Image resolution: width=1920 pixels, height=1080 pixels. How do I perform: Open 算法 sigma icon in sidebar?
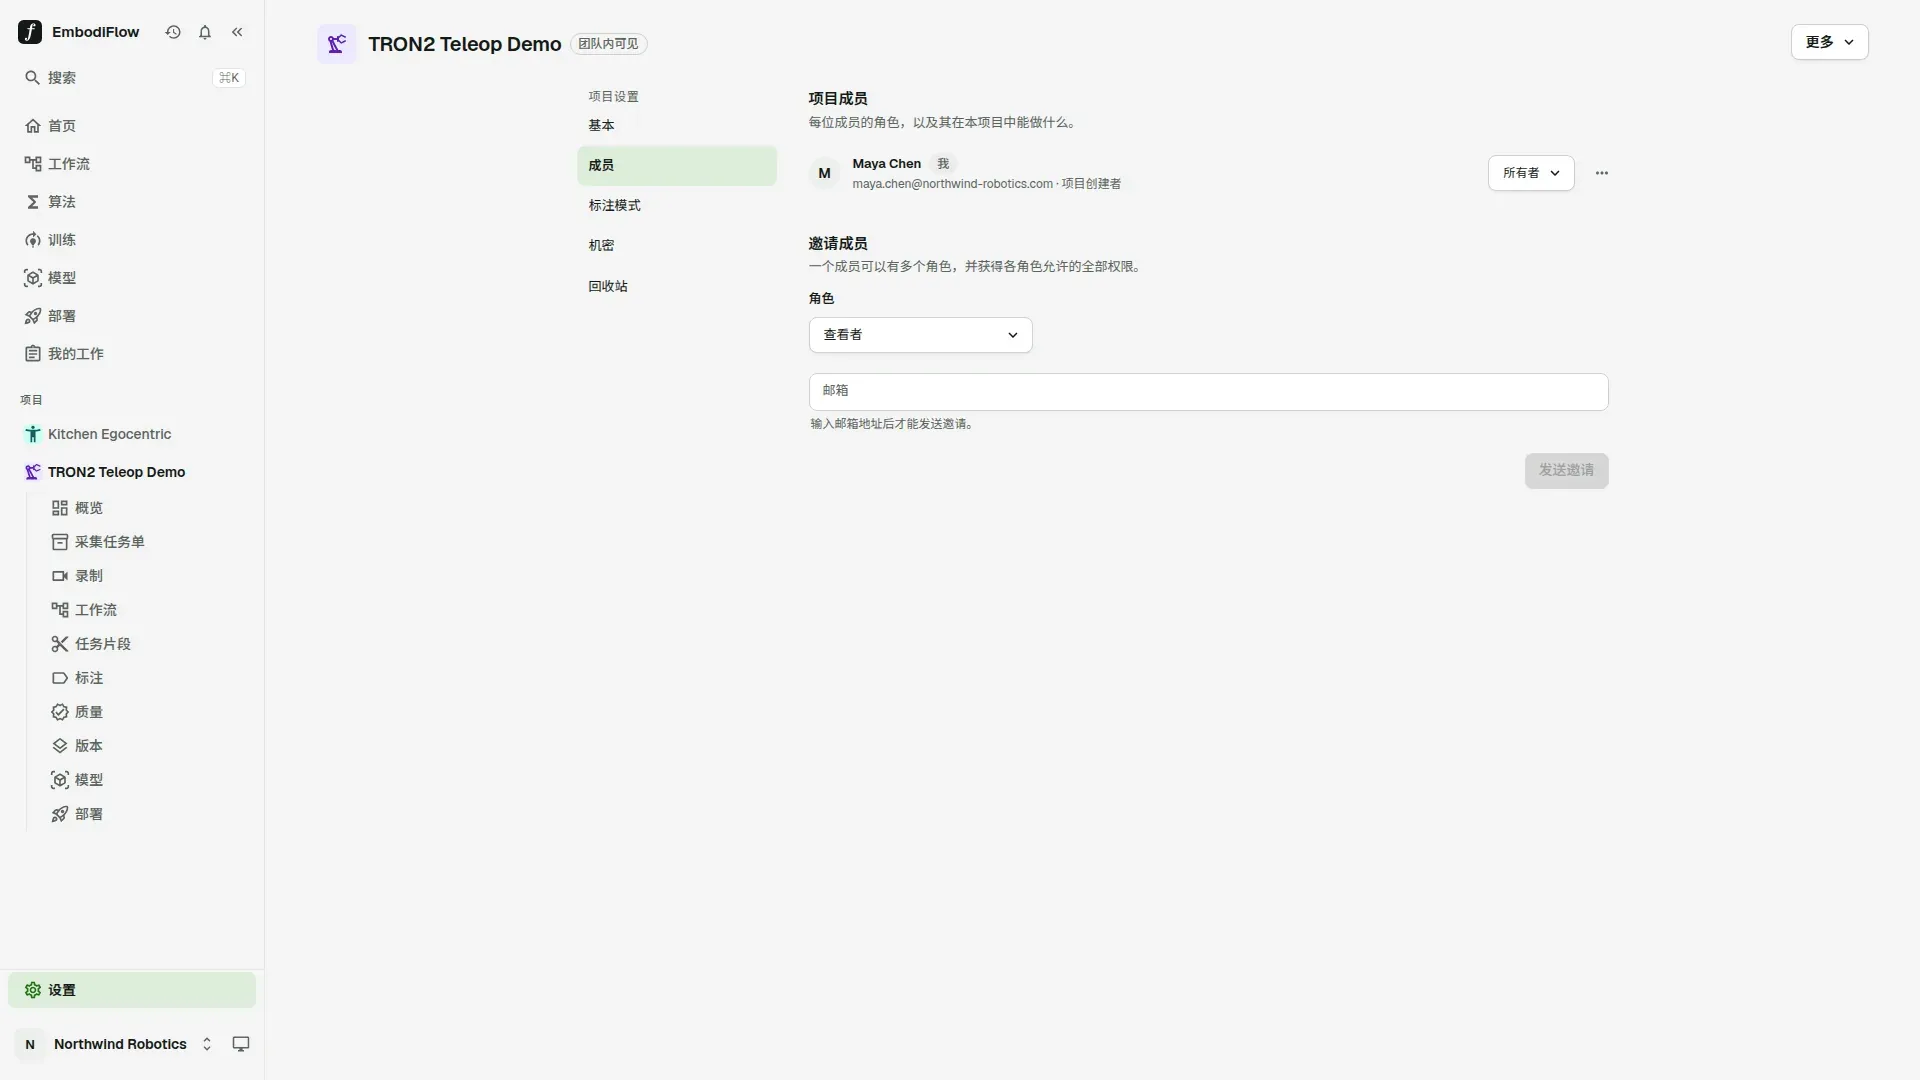tap(33, 202)
